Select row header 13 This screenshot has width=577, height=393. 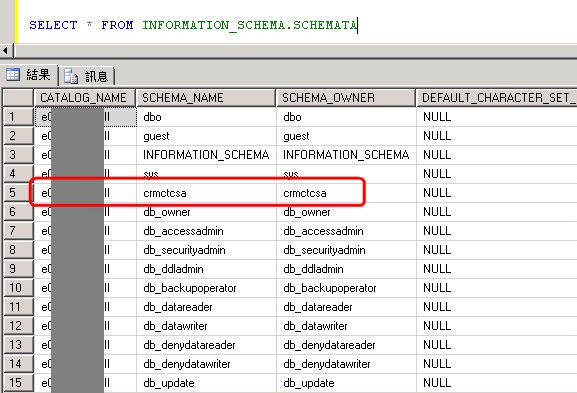[18, 345]
